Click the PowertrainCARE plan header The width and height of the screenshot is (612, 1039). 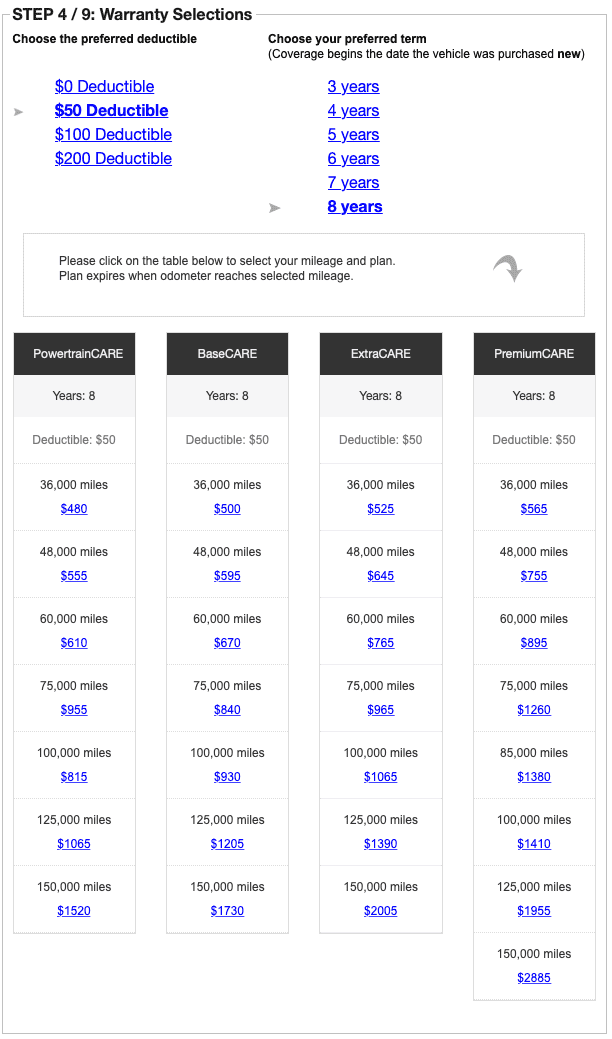[x=74, y=354]
